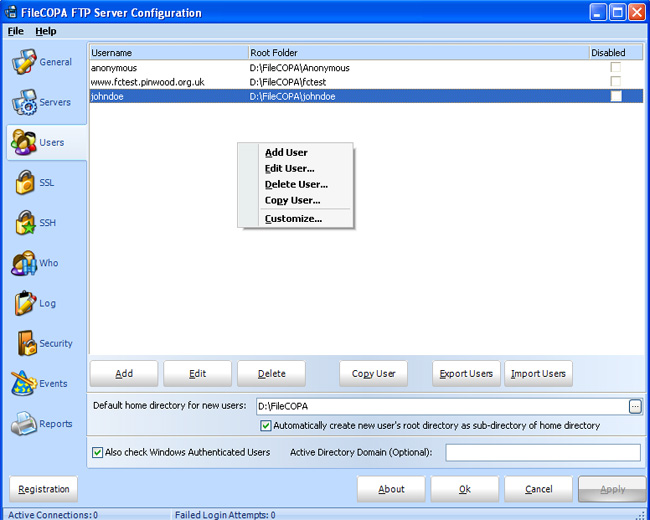Image resolution: width=650 pixels, height=520 pixels.
Task: Open the Log clipboard icon
Action: [25, 303]
